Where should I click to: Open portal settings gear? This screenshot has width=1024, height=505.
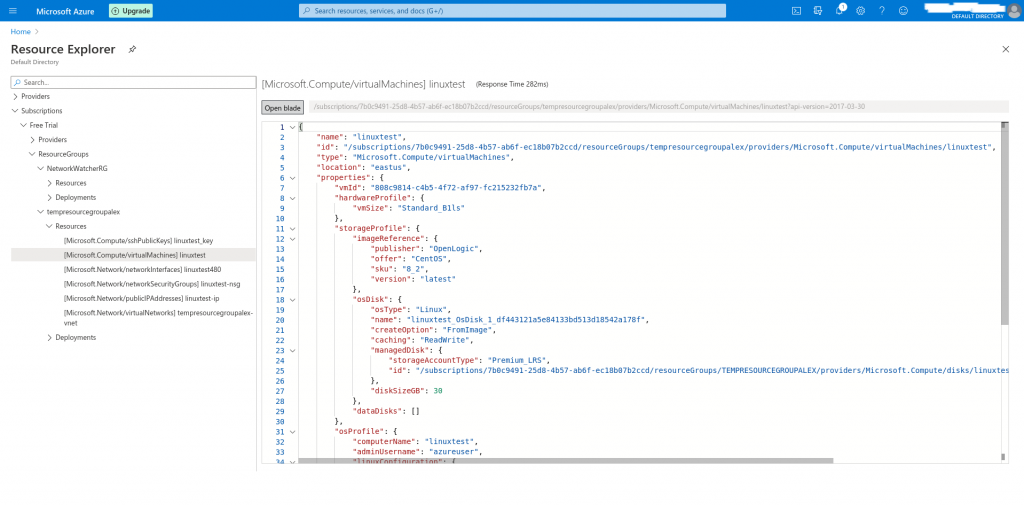click(861, 11)
